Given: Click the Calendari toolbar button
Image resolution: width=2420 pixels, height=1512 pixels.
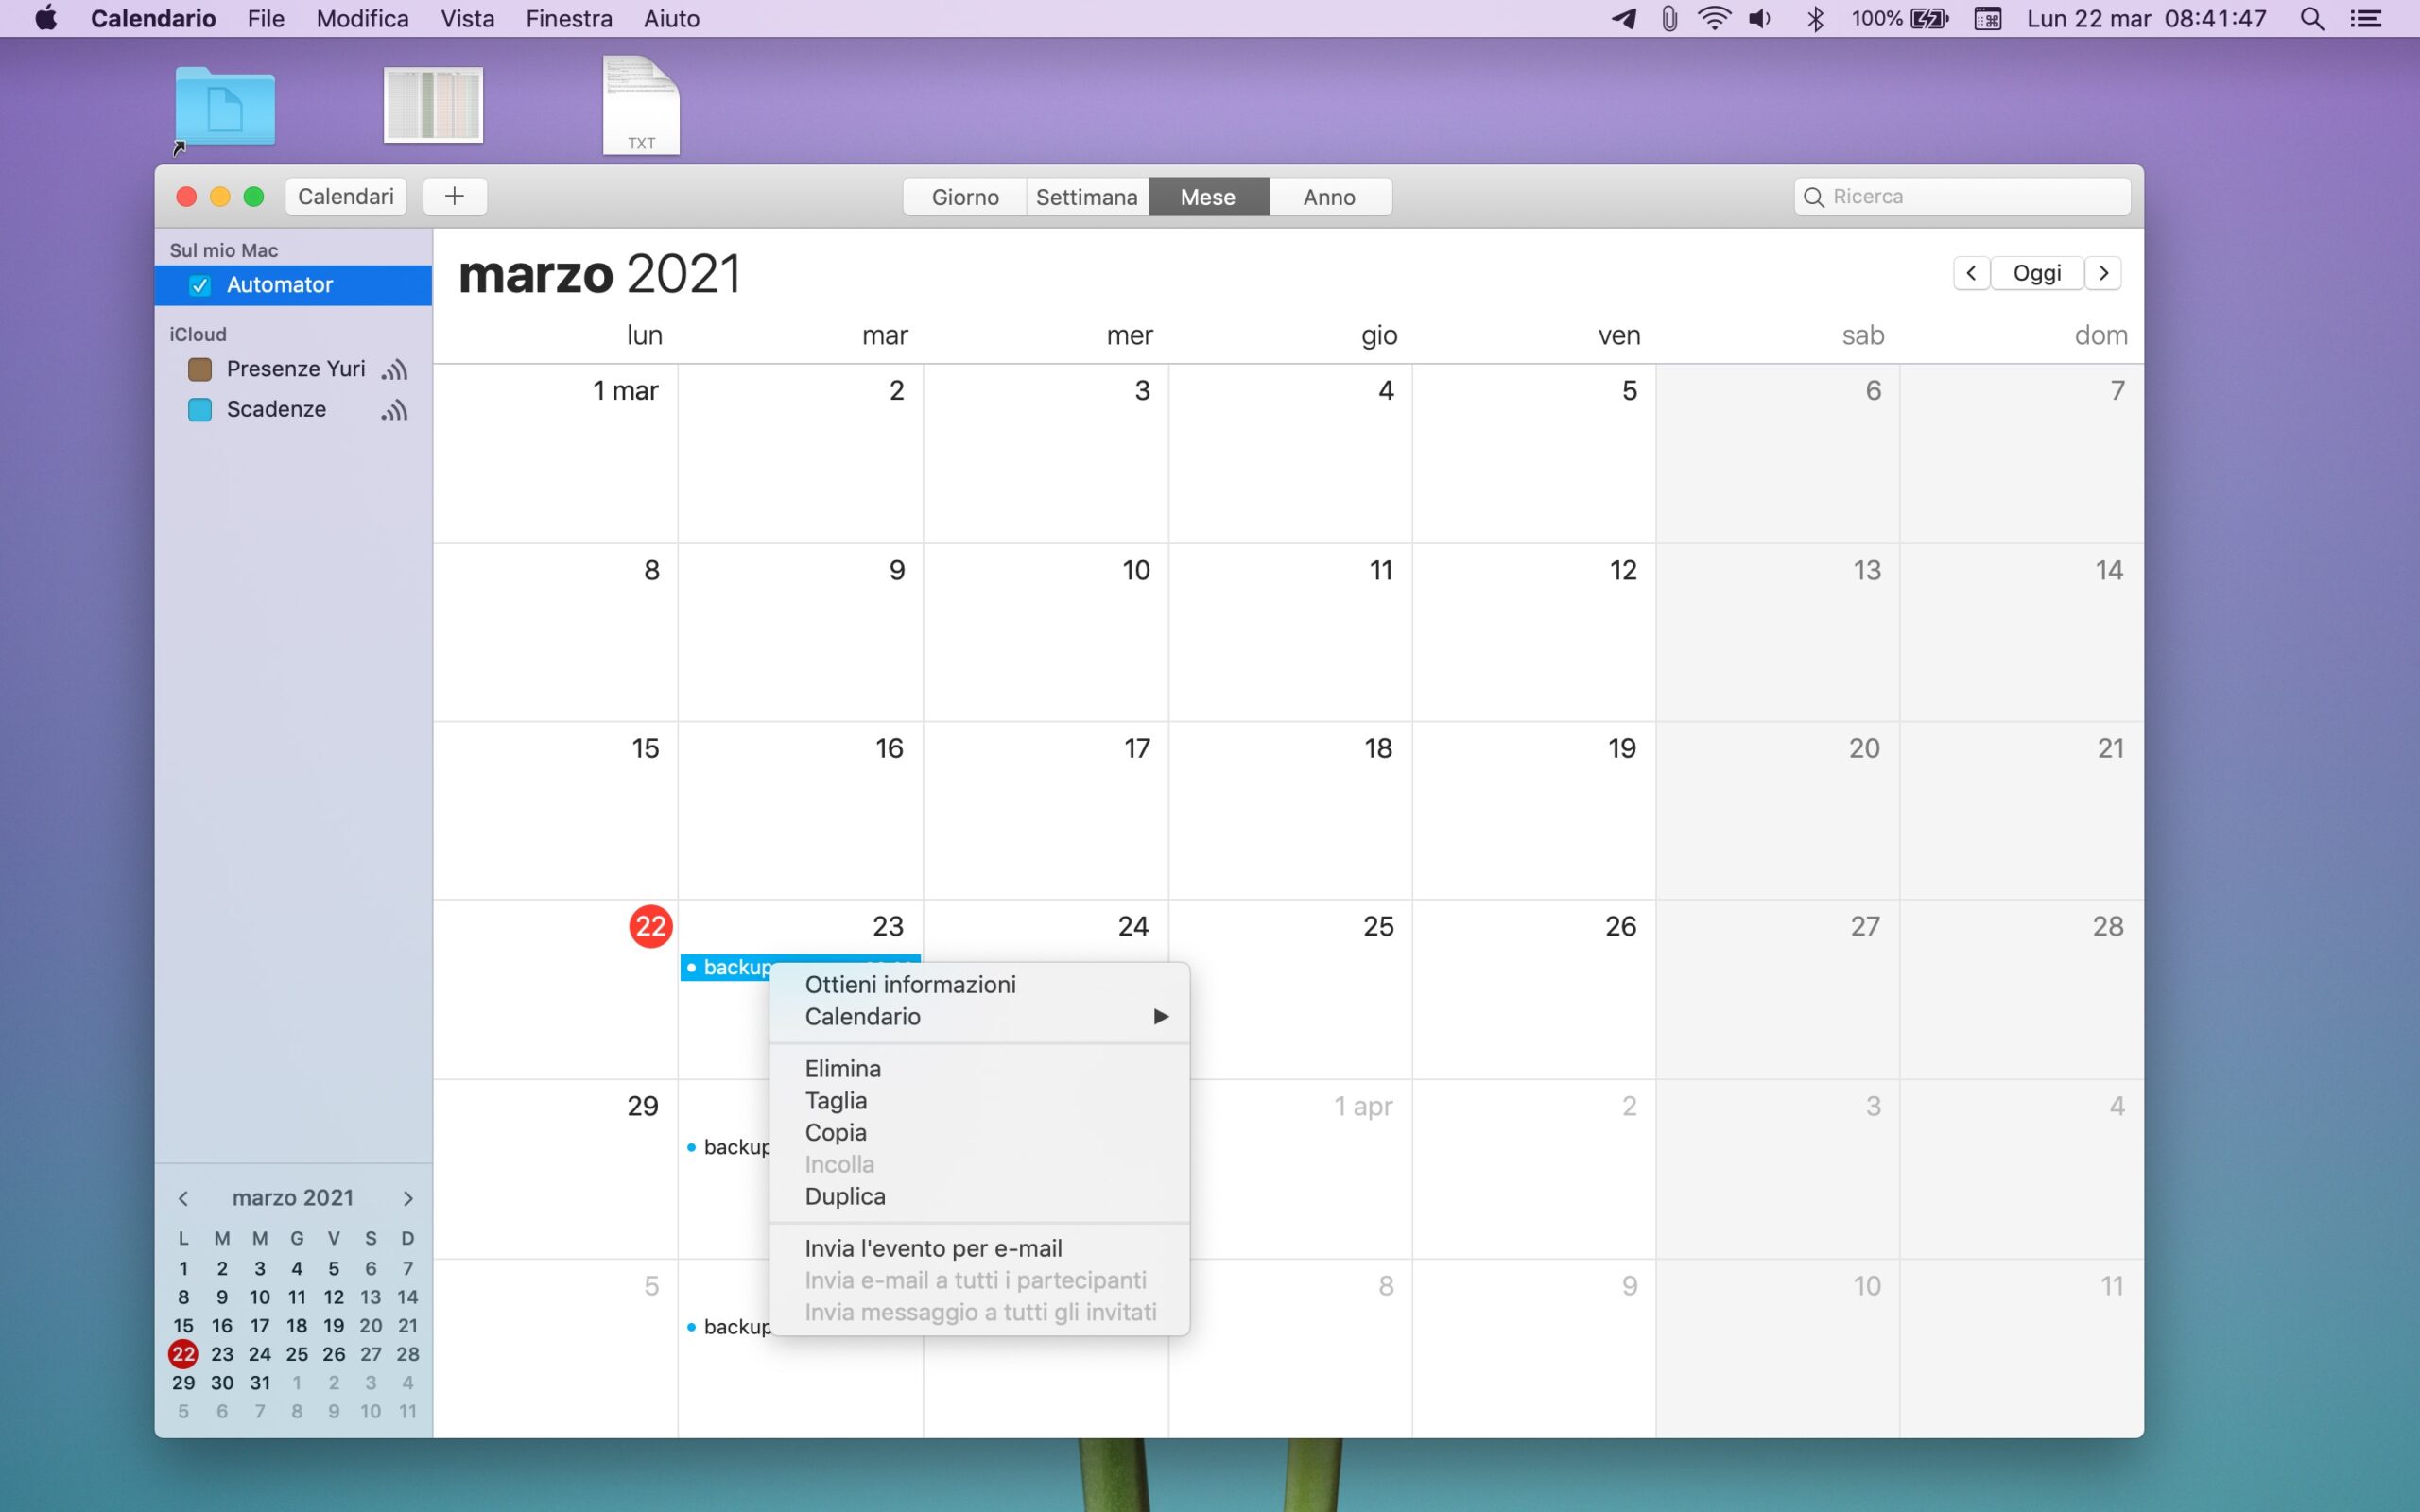Looking at the screenshot, I should coord(346,196).
